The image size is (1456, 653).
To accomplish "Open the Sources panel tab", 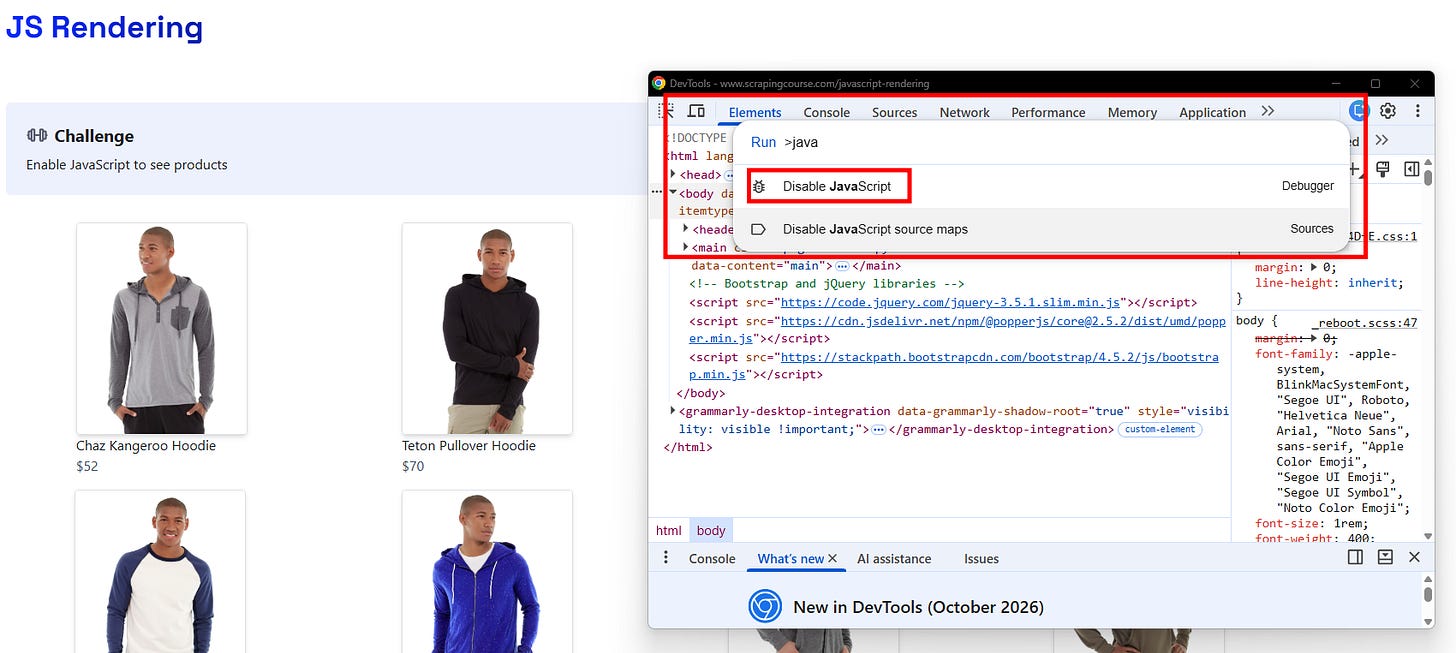I will point(895,112).
